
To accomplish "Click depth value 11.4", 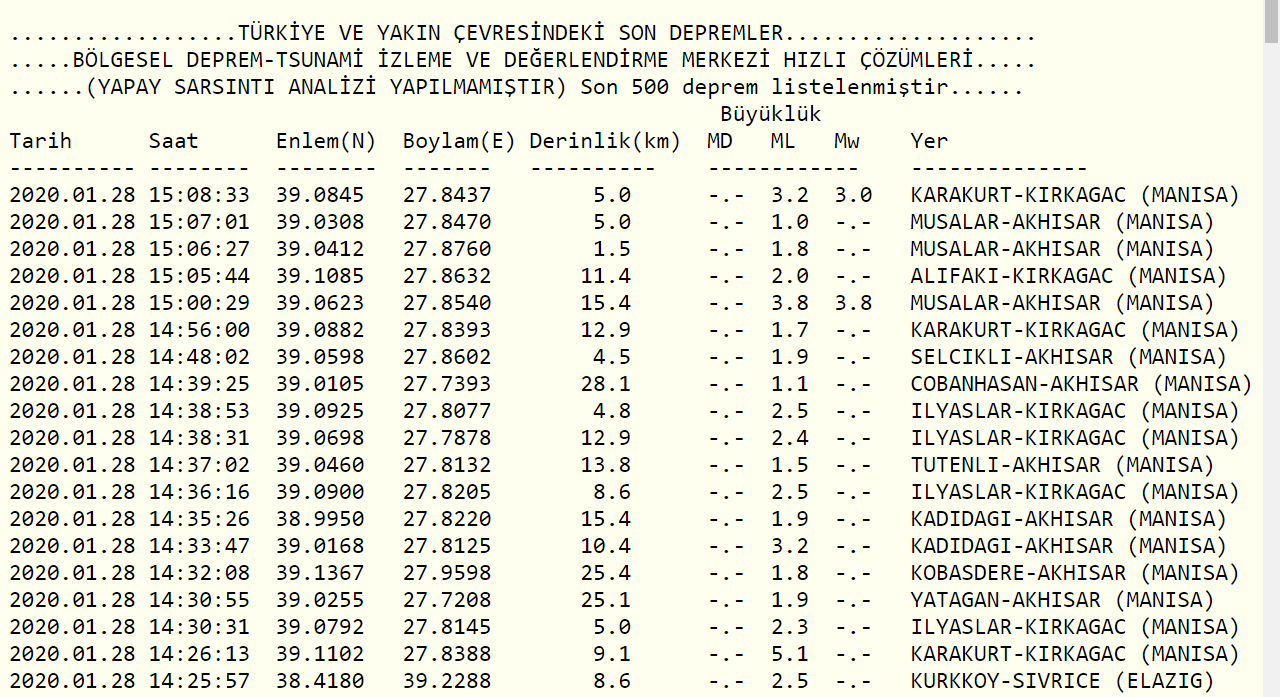I will (605, 276).
